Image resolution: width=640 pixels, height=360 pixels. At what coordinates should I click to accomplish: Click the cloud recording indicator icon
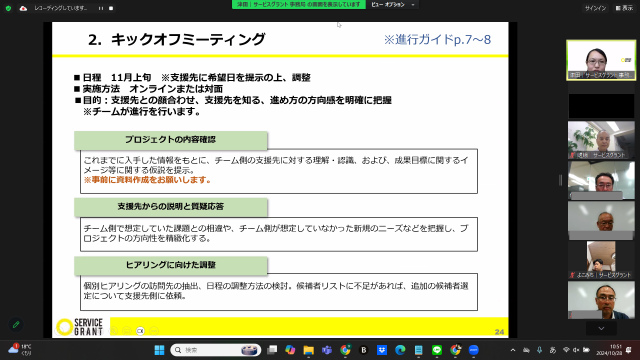[23, 8]
